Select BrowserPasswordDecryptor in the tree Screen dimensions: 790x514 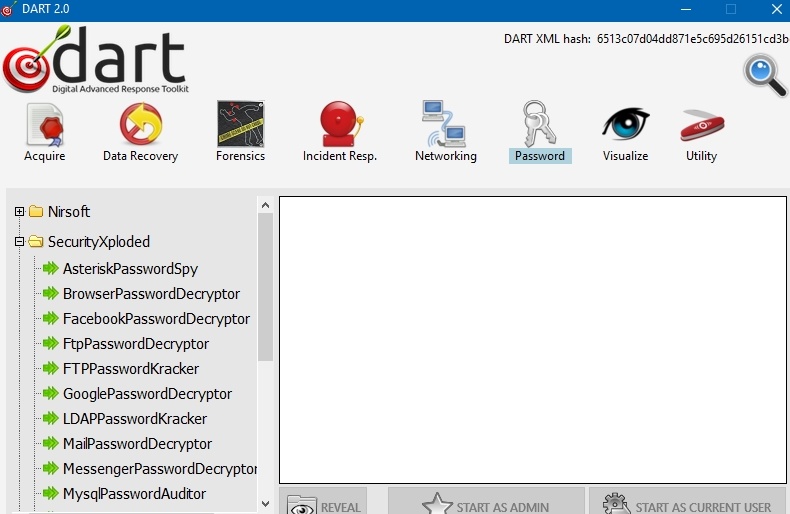[x=151, y=294]
